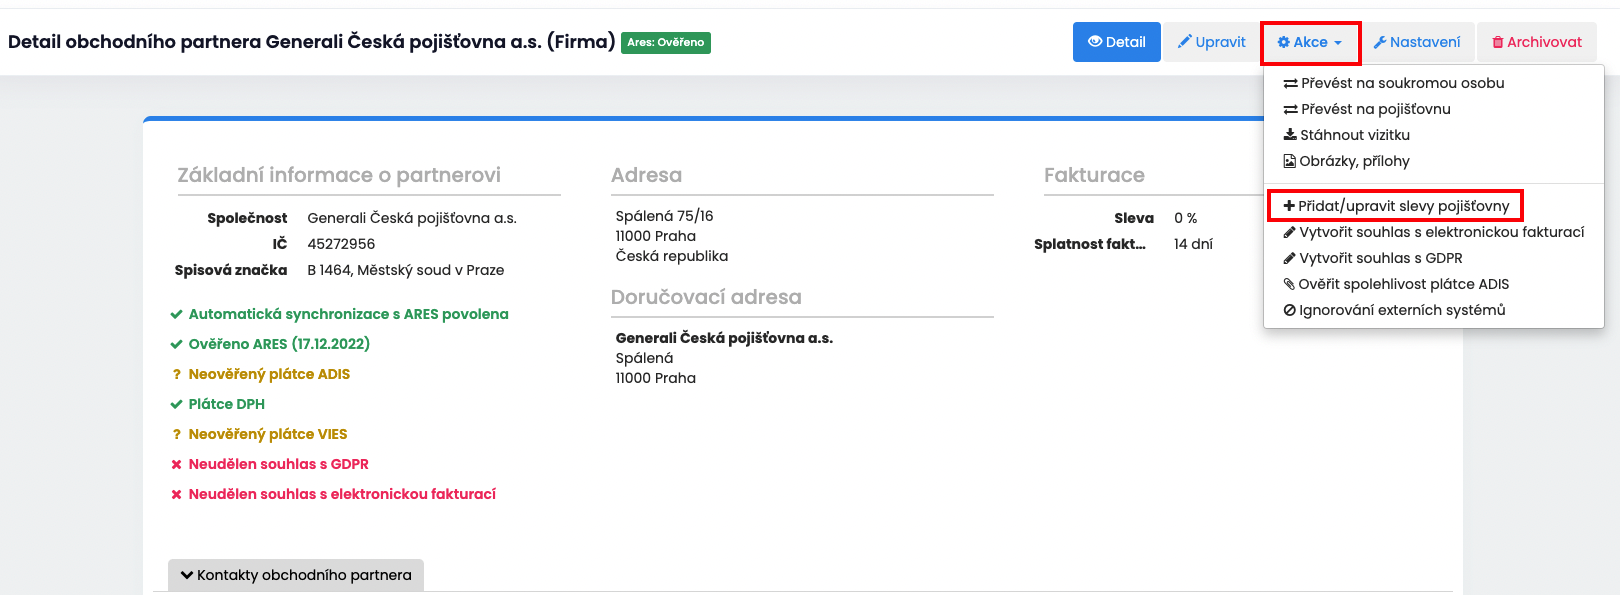Click Neudělen souhlas s GDPR status

click(x=279, y=464)
